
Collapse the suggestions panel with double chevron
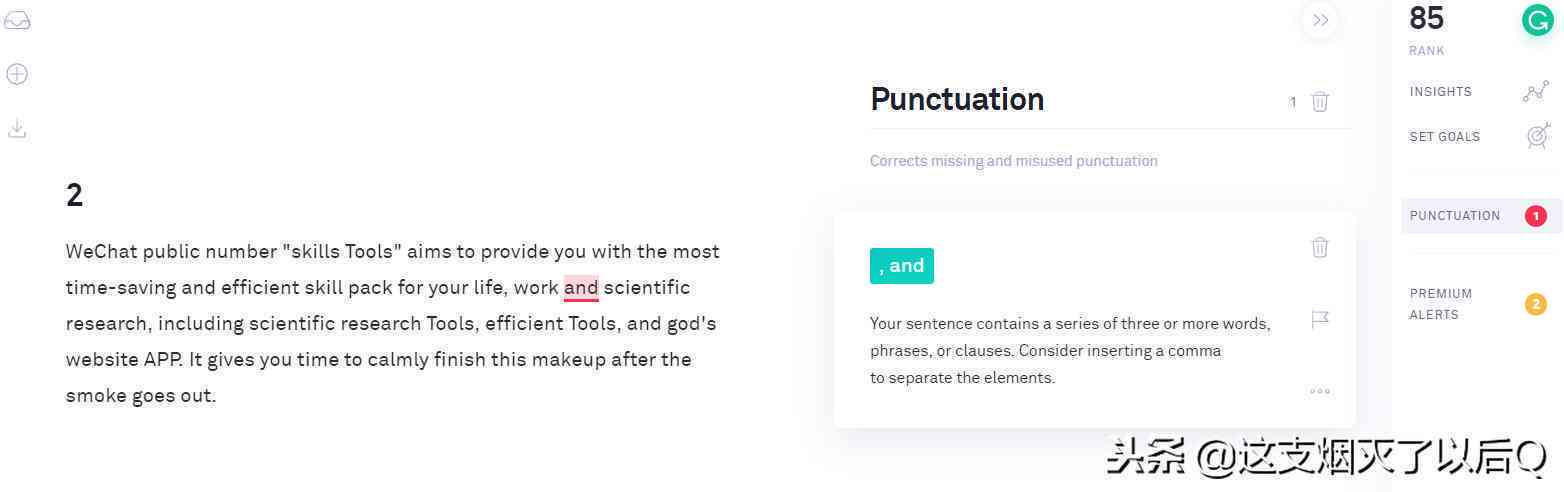pos(1321,20)
